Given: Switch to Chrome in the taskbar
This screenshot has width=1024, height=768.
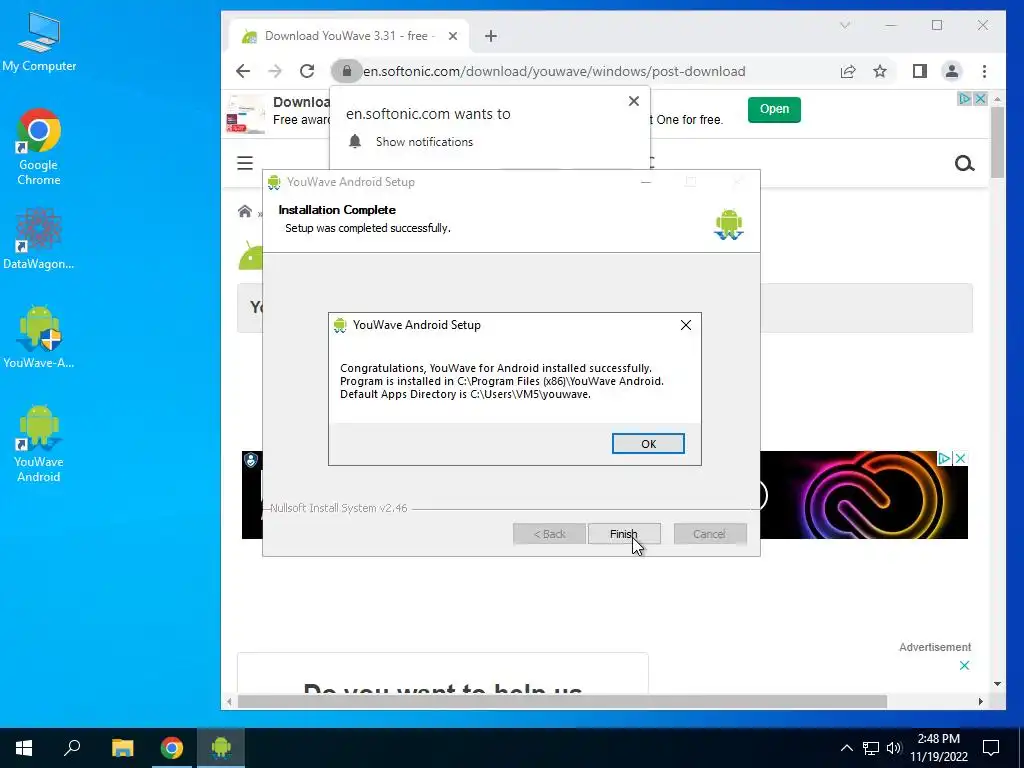Looking at the screenshot, I should (x=172, y=748).
